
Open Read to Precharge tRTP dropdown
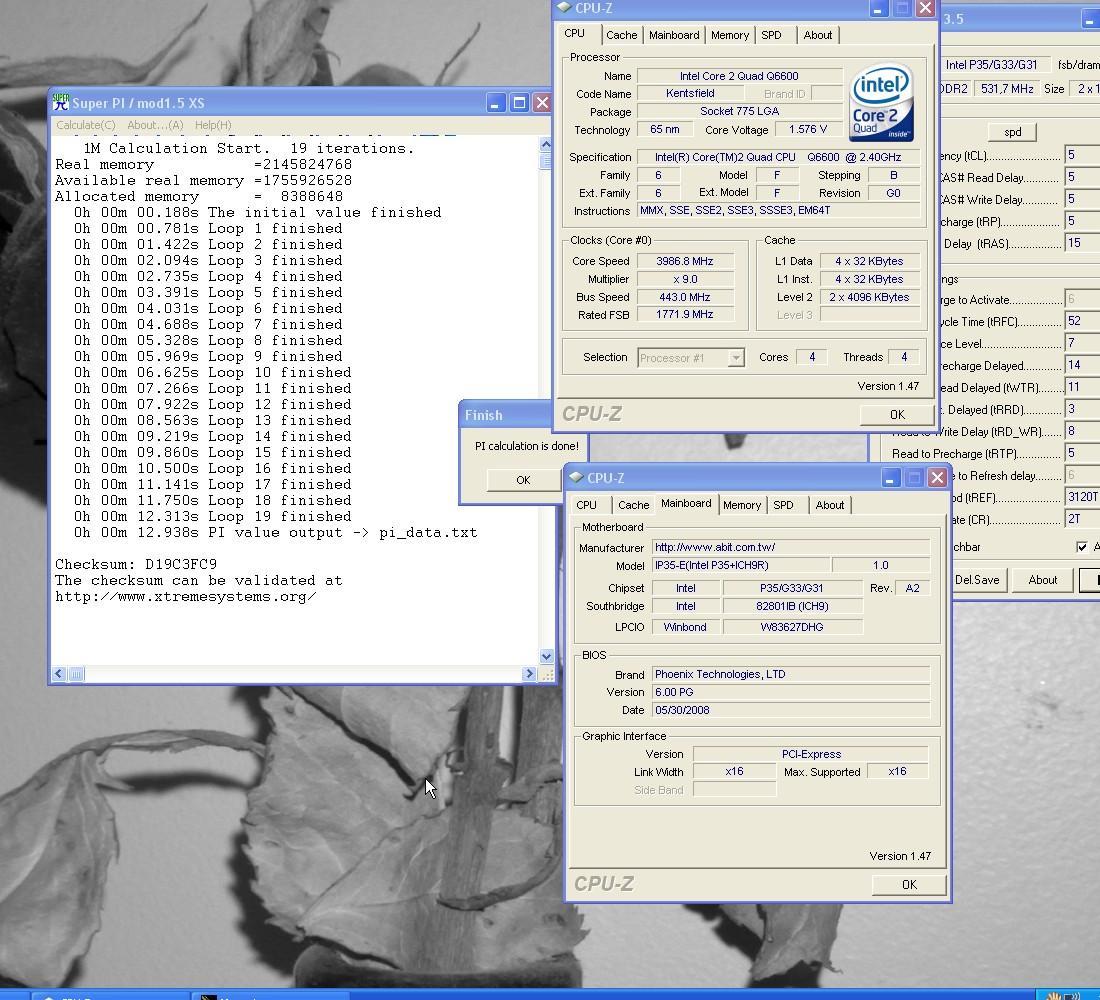1082,453
